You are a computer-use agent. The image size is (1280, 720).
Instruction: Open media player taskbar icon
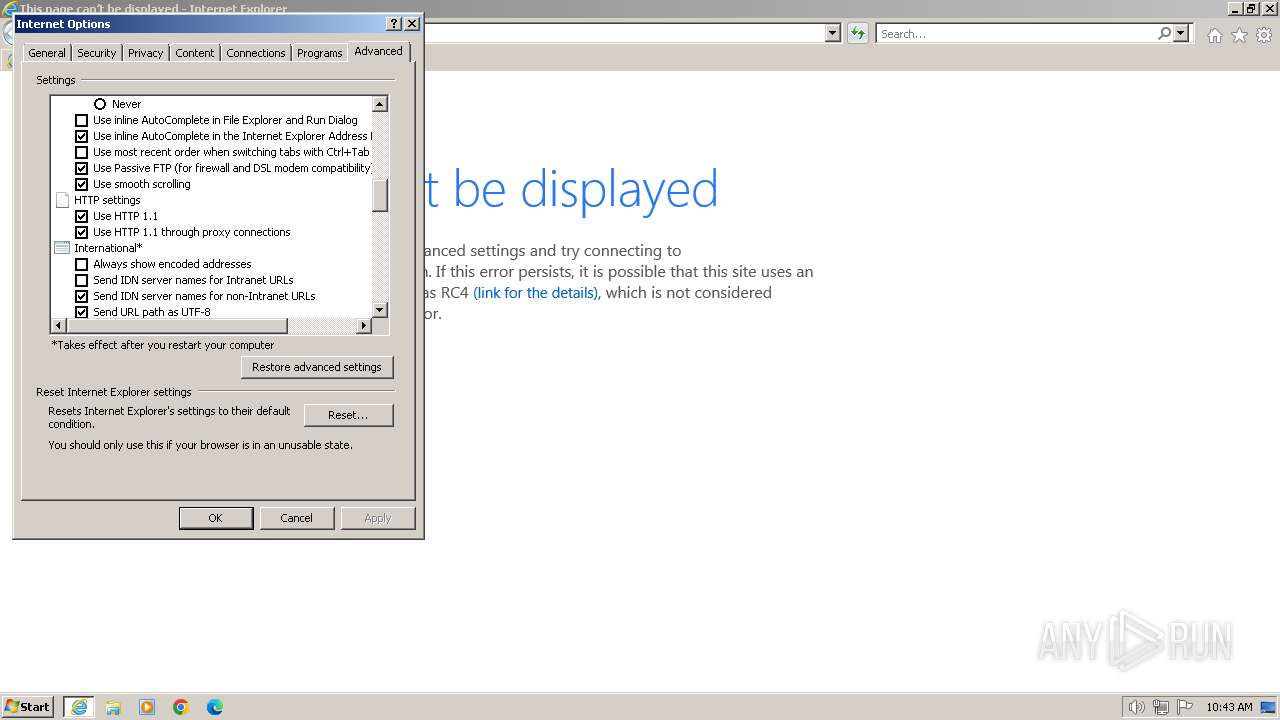pyautogui.click(x=147, y=707)
